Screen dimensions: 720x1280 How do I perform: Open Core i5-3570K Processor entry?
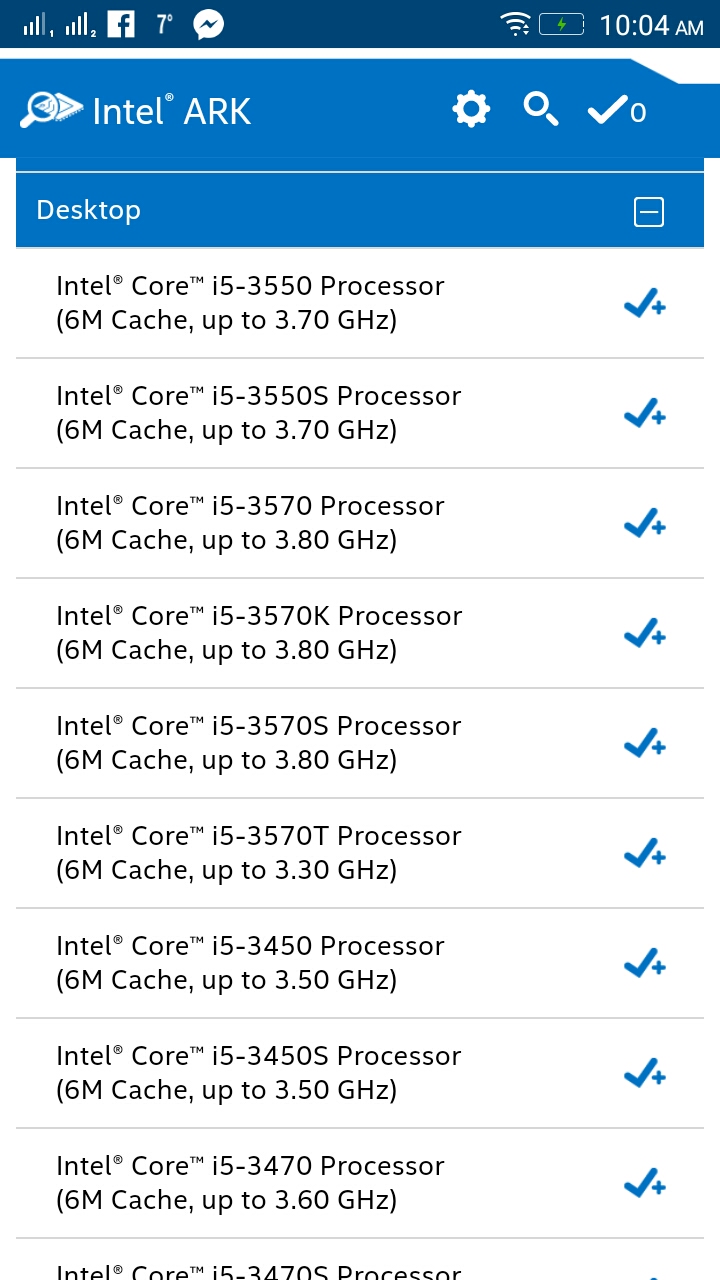click(x=259, y=633)
